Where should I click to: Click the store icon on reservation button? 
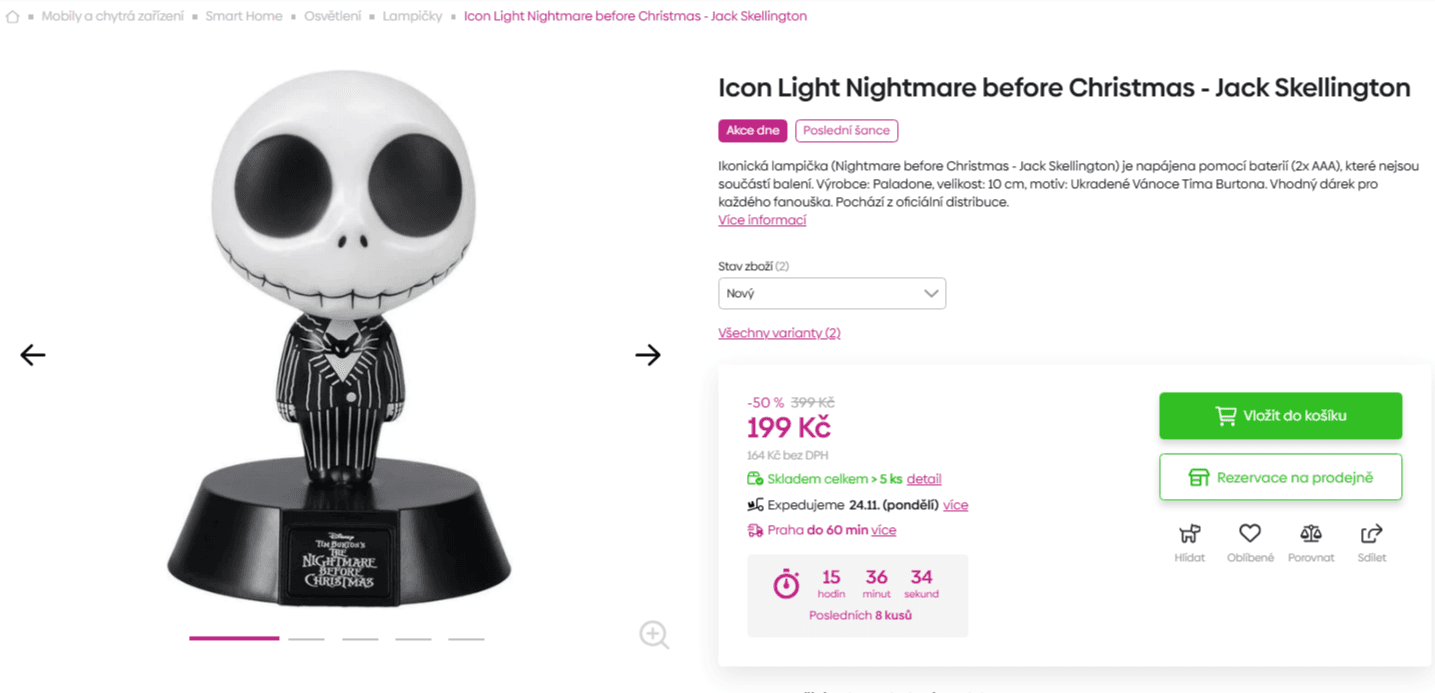pyautogui.click(x=1200, y=477)
